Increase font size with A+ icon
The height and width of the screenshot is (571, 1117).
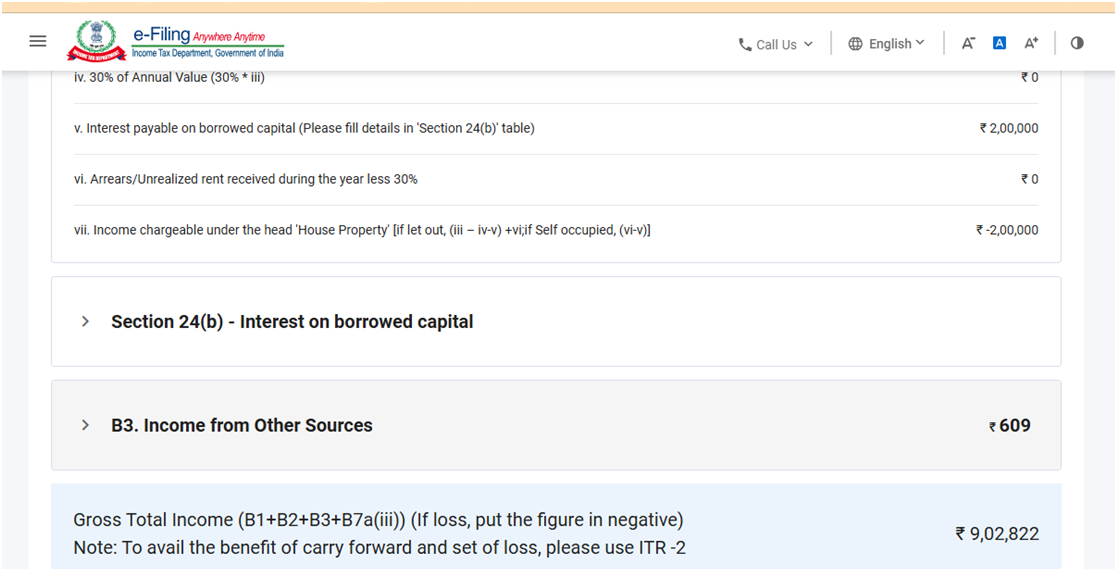click(1031, 43)
